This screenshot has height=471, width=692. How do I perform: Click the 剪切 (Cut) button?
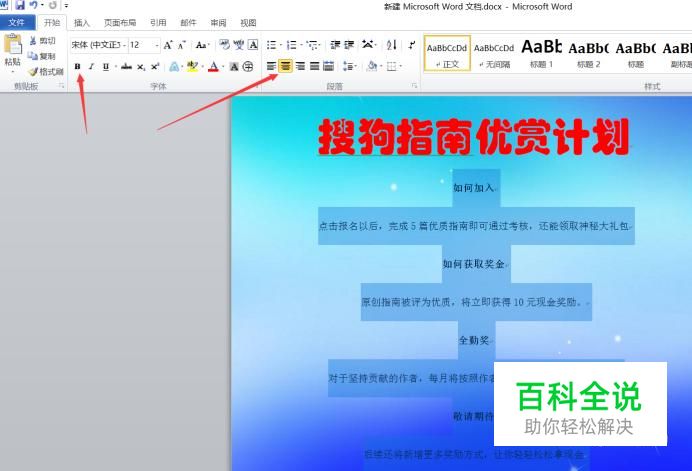pyautogui.click(x=43, y=41)
